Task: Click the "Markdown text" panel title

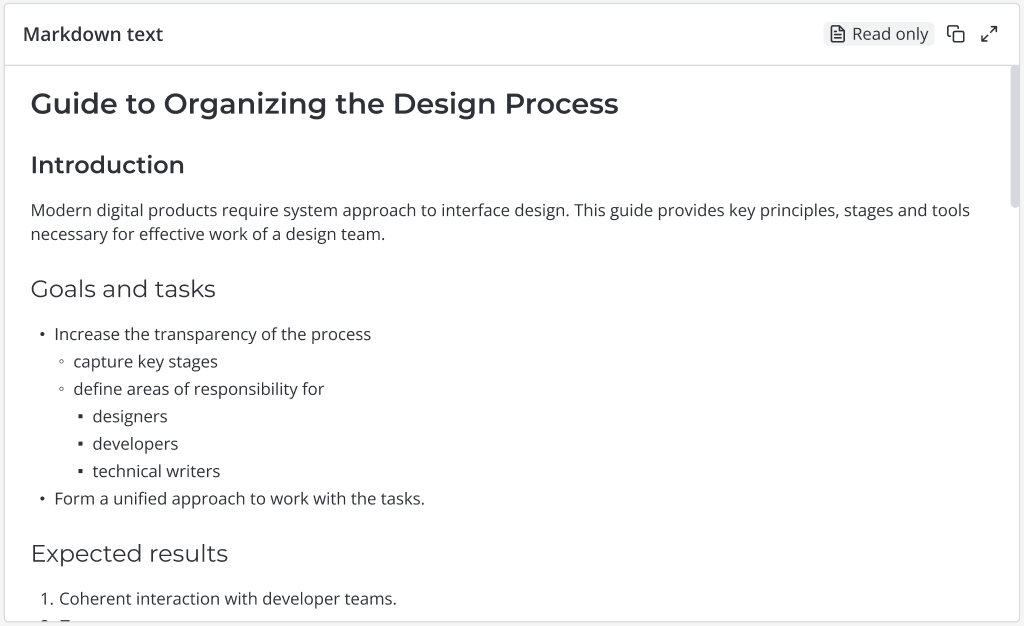Action: 93,34
